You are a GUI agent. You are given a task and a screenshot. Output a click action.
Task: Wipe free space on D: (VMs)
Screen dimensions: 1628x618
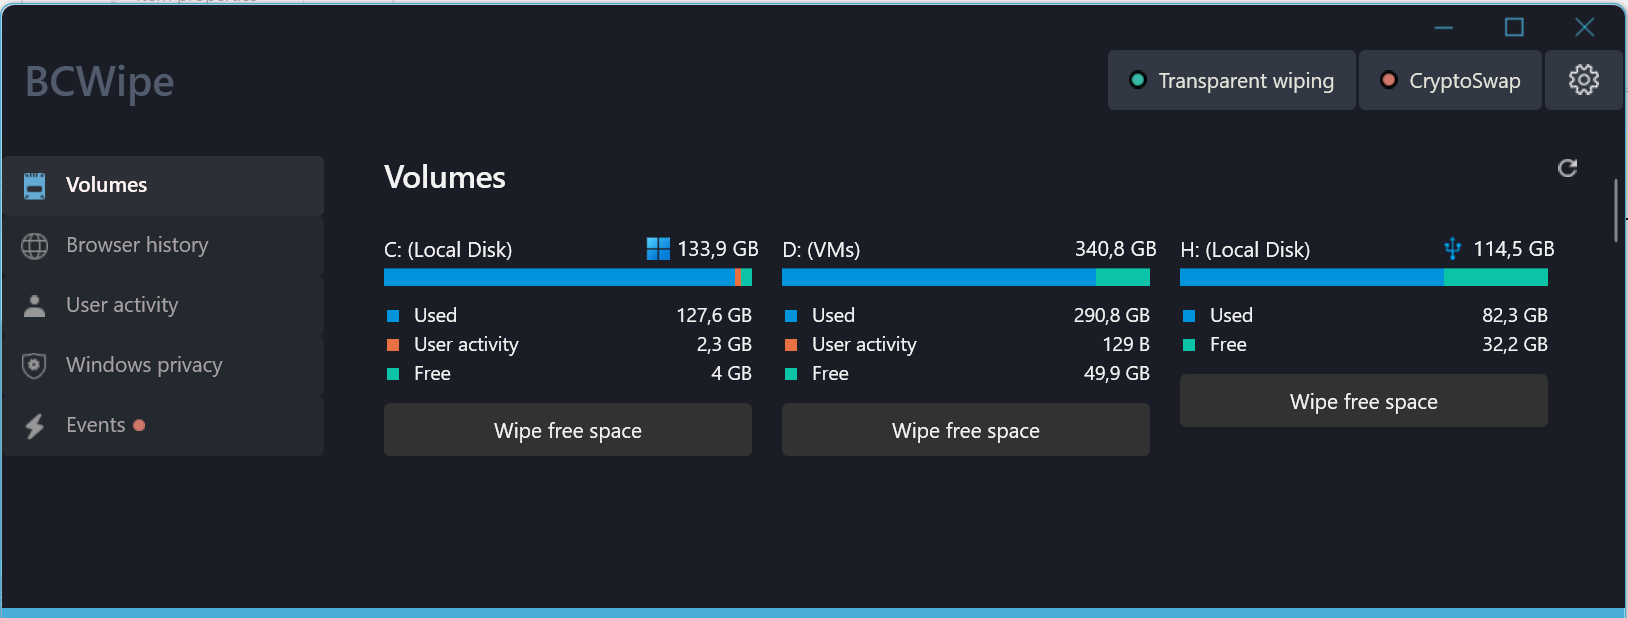(966, 430)
